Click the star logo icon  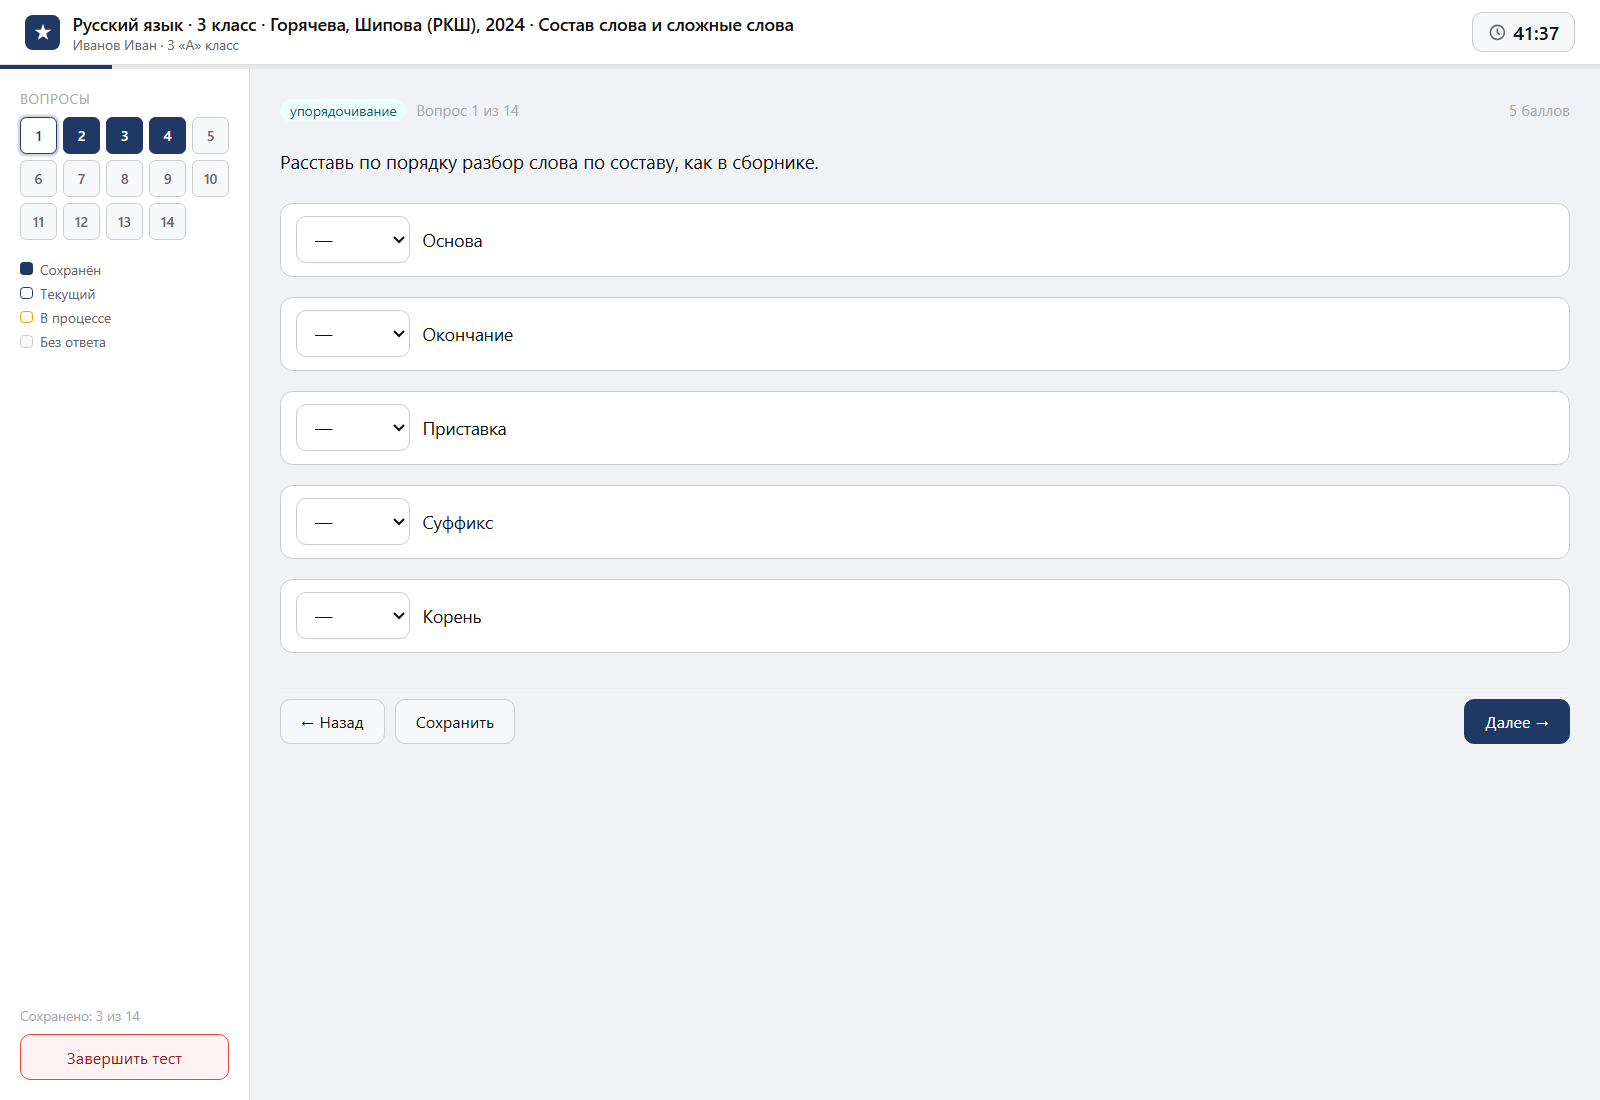pos(42,33)
